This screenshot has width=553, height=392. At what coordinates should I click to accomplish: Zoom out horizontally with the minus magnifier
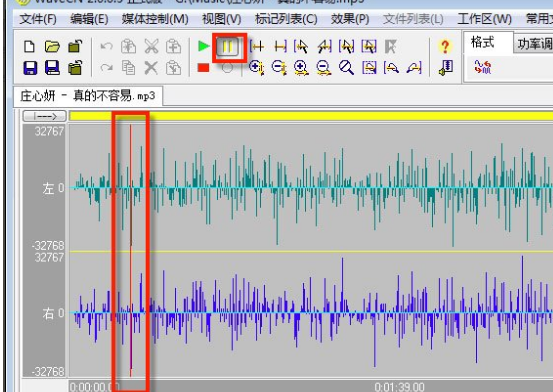tap(324, 67)
